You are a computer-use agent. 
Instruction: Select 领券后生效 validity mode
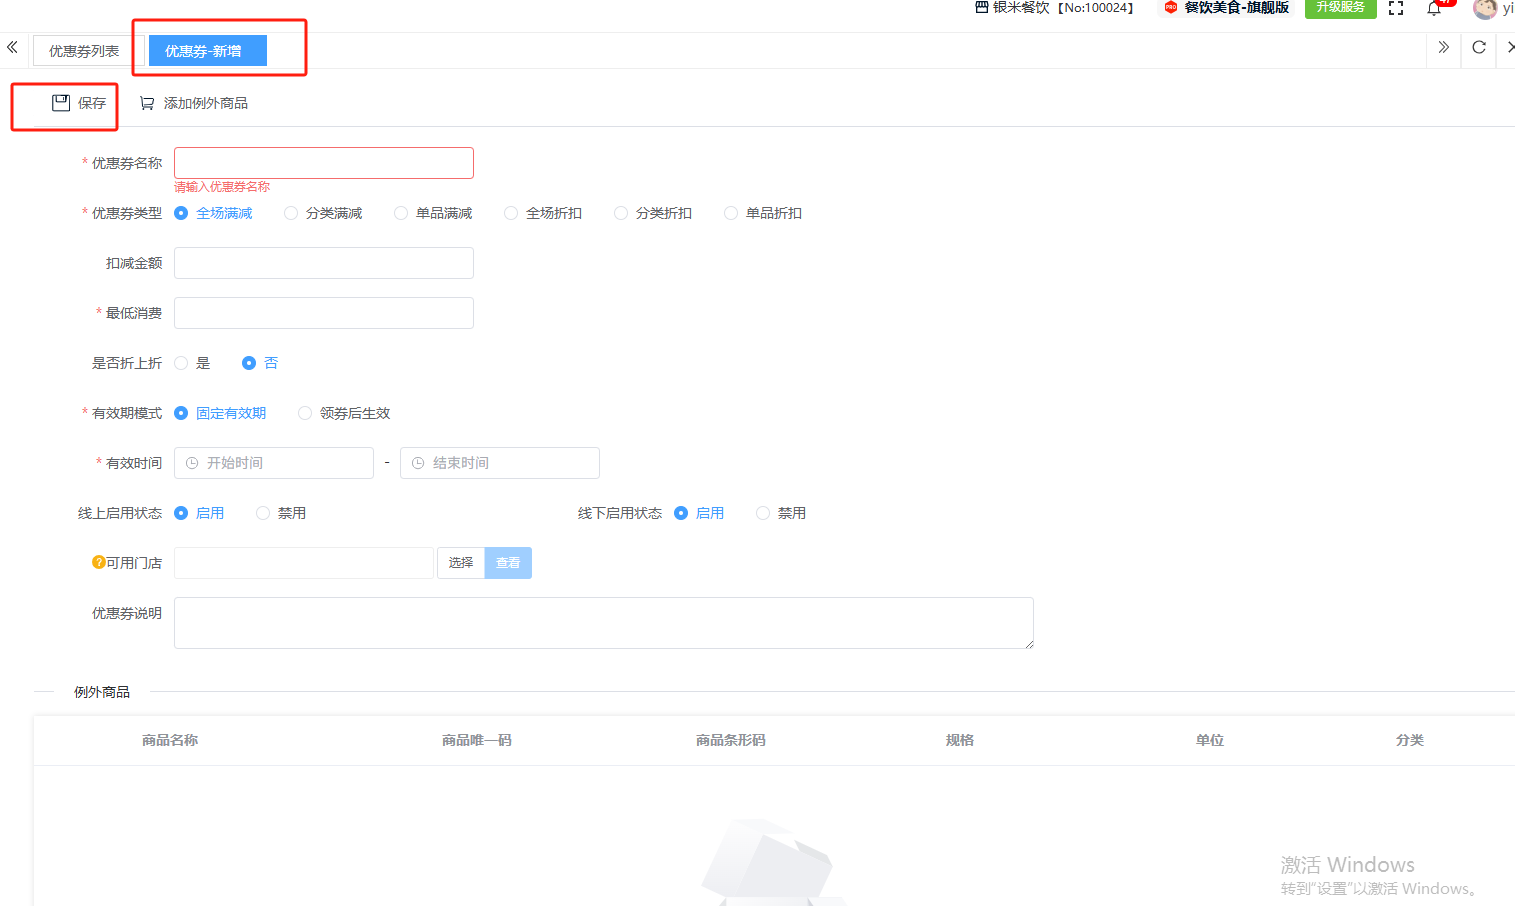[x=305, y=413]
